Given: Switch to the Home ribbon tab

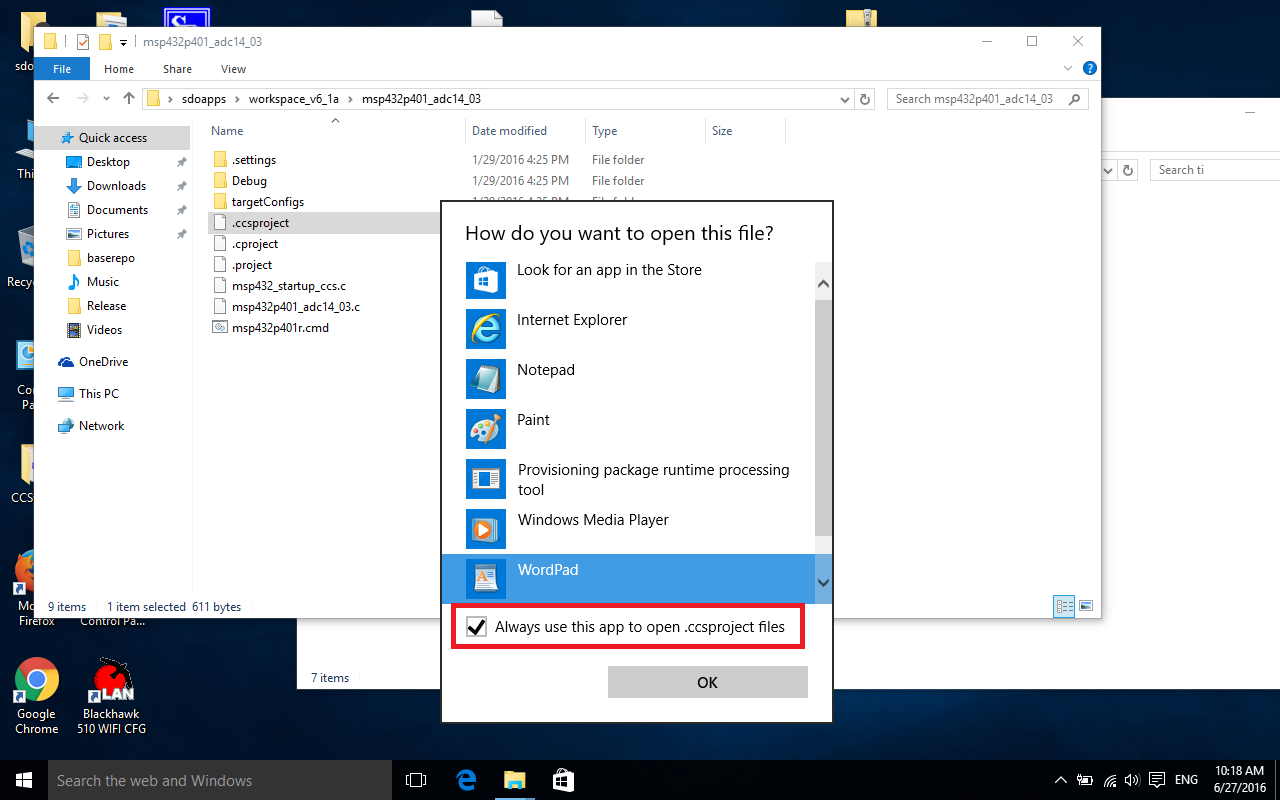Looking at the screenshot, I should (119, 69).
